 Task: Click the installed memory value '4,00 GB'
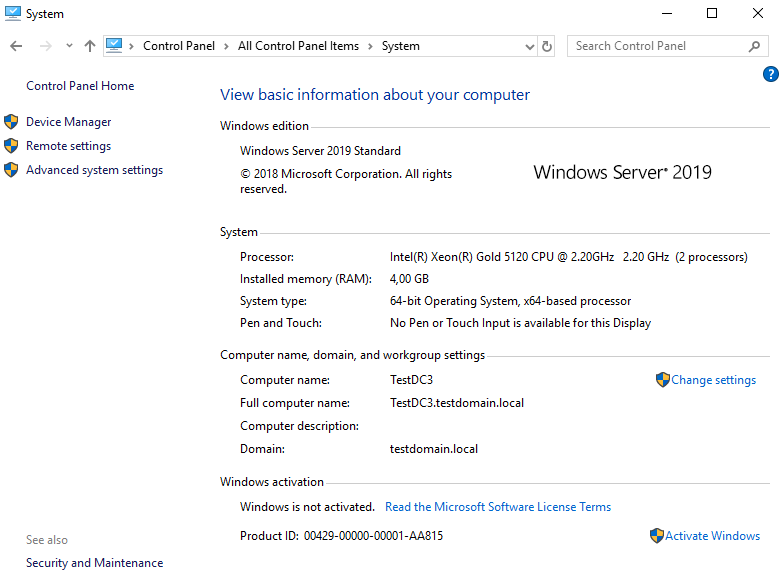[409, 279]
